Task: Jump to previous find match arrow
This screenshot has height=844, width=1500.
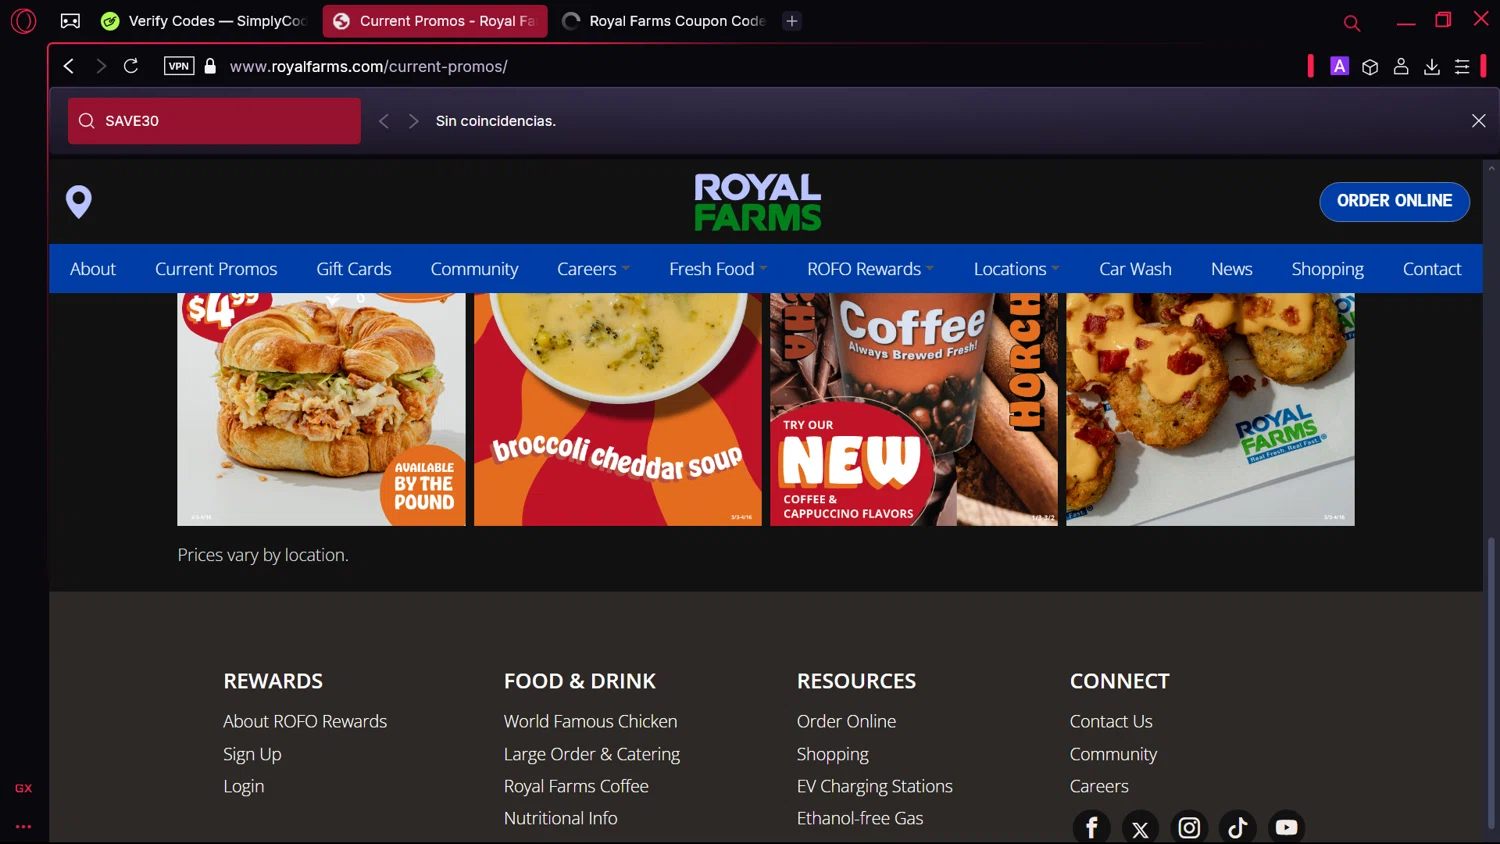Action: pos(383,121)
